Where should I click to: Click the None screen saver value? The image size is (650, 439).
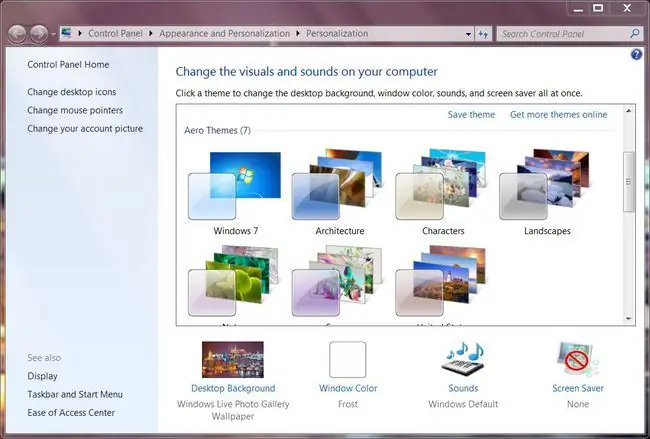point(578,404)
